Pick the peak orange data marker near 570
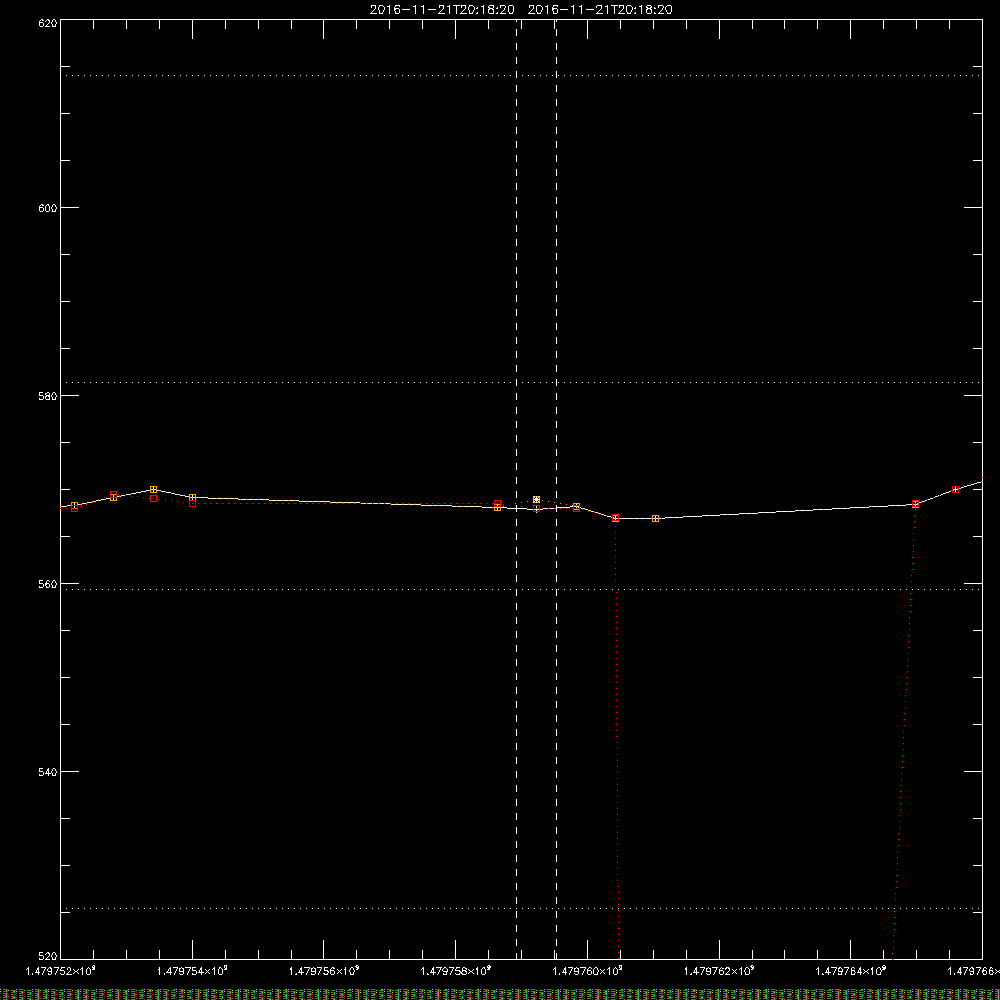The width and height of the screenshot is (1000, 1000). coord(153,490)
